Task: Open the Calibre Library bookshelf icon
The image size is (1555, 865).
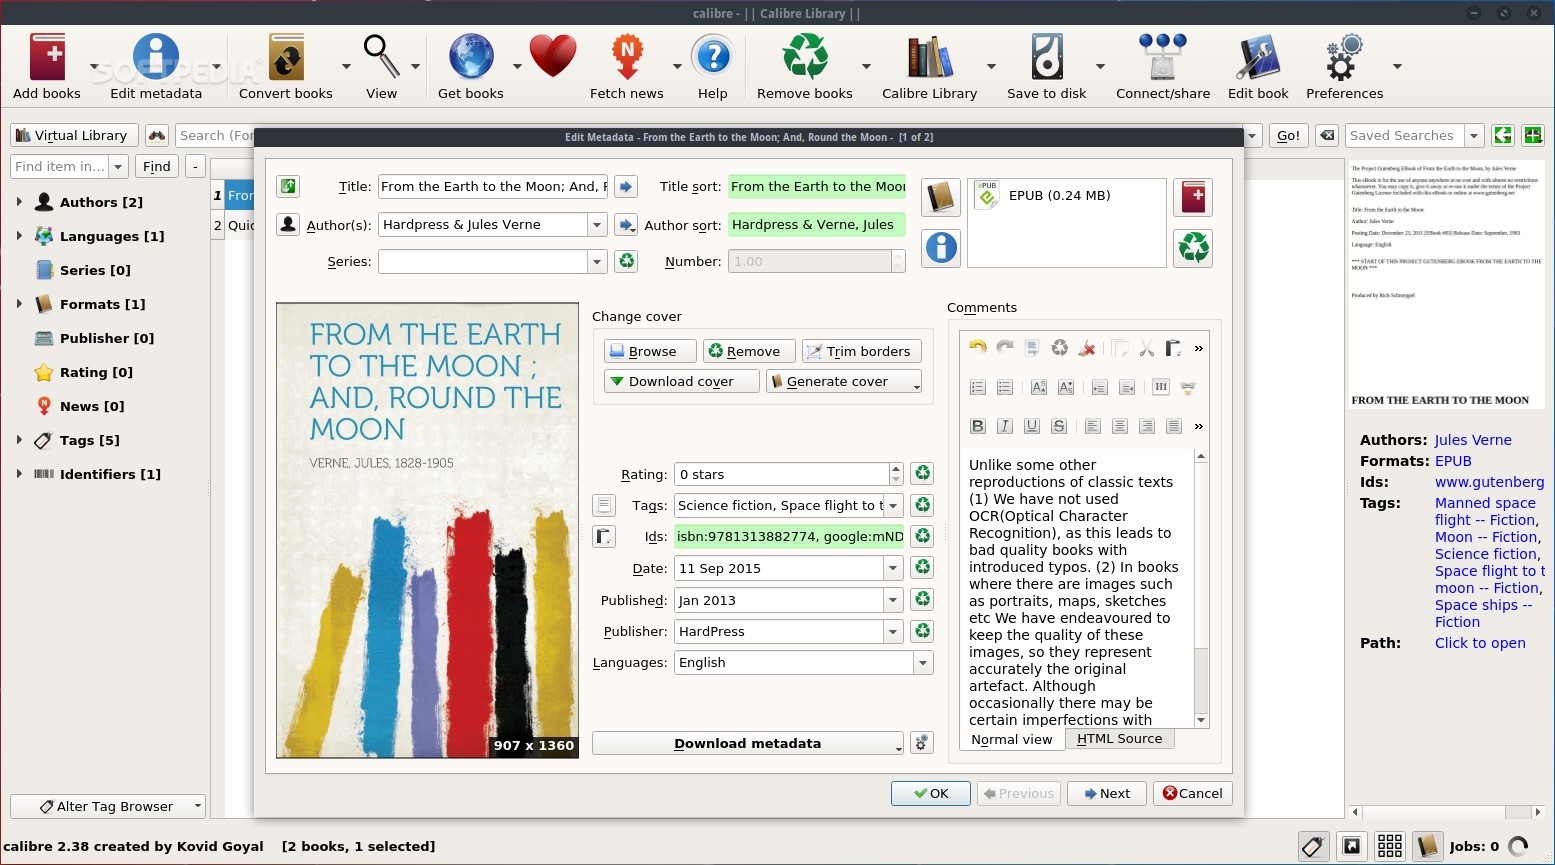Action: click(930, 57)
